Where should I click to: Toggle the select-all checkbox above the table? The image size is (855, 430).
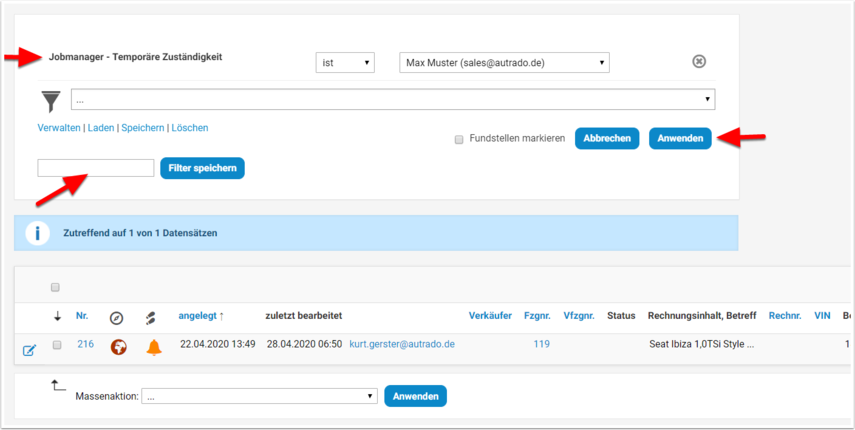[x=56, y=288]
